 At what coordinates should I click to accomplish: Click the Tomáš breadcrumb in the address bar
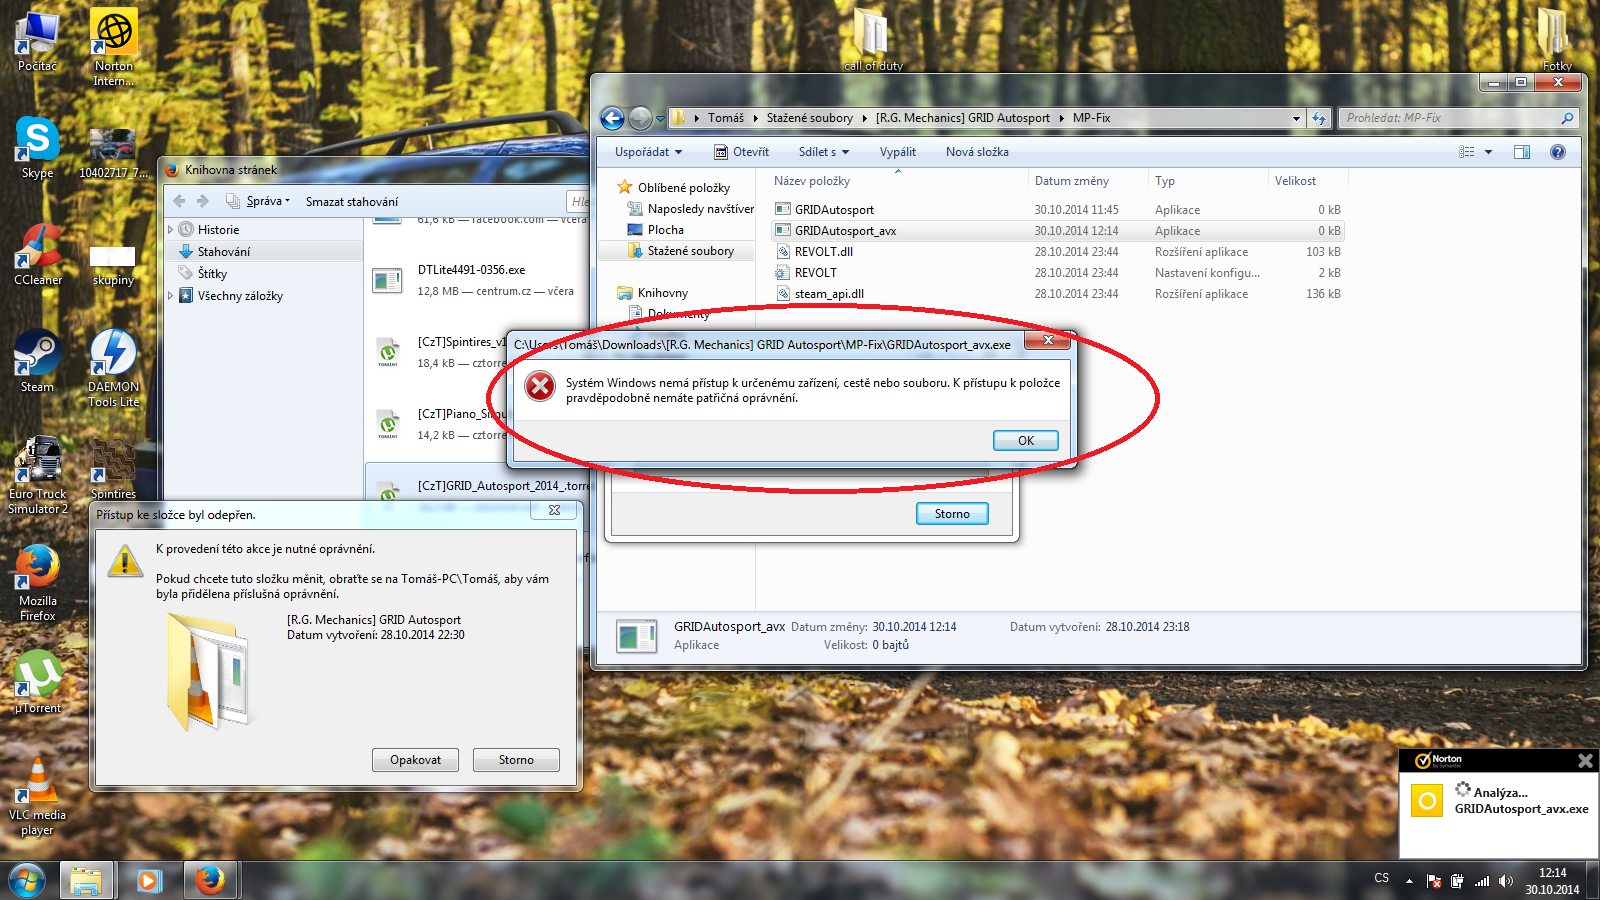(x=726, y=118)
